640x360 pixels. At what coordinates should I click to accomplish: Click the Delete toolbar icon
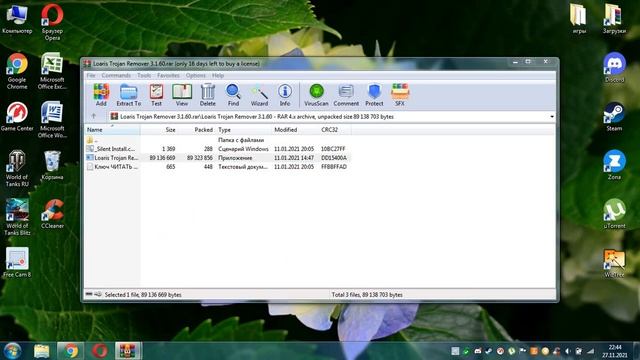(x=207, y=95)
